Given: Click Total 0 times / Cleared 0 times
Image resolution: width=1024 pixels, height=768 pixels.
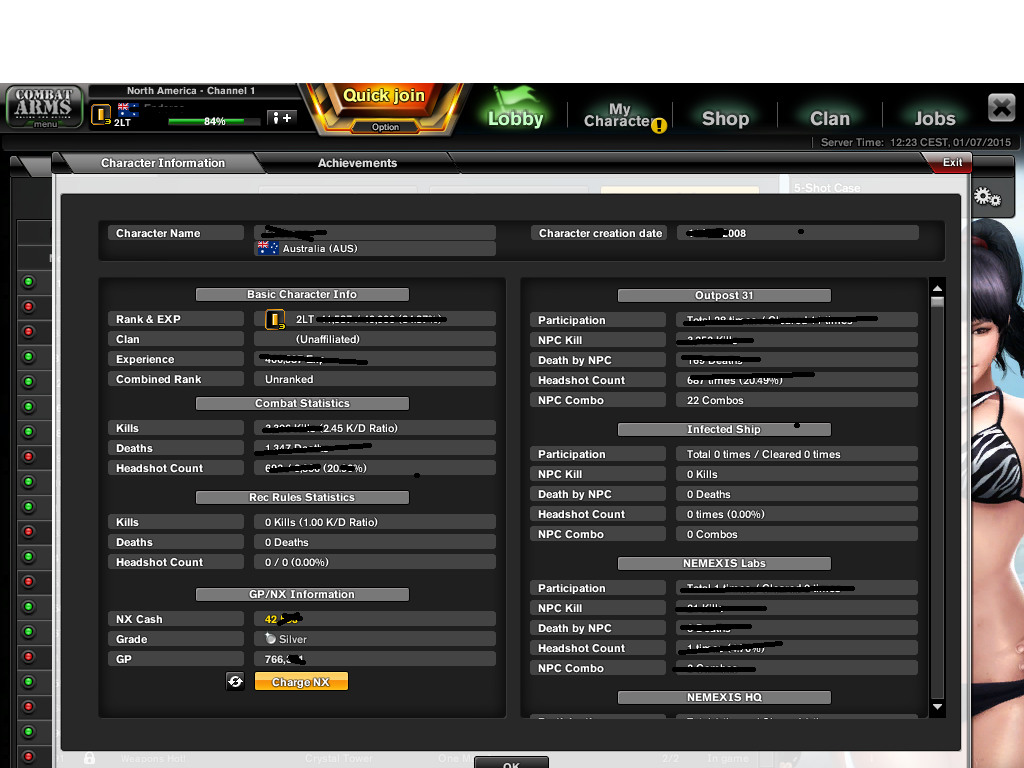Looking at the screenshot, I should click(763, 454).
